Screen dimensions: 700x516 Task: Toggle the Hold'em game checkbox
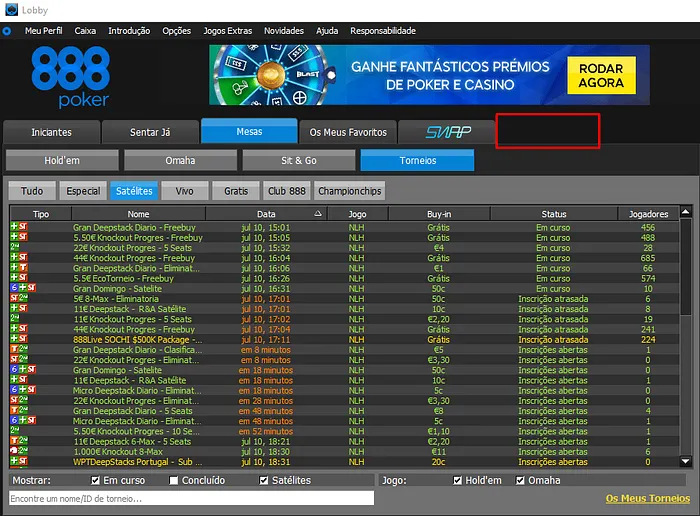coord(457,480)
